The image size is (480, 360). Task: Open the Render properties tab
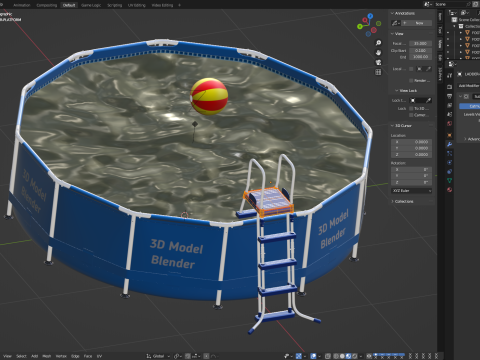coord(449,87)
